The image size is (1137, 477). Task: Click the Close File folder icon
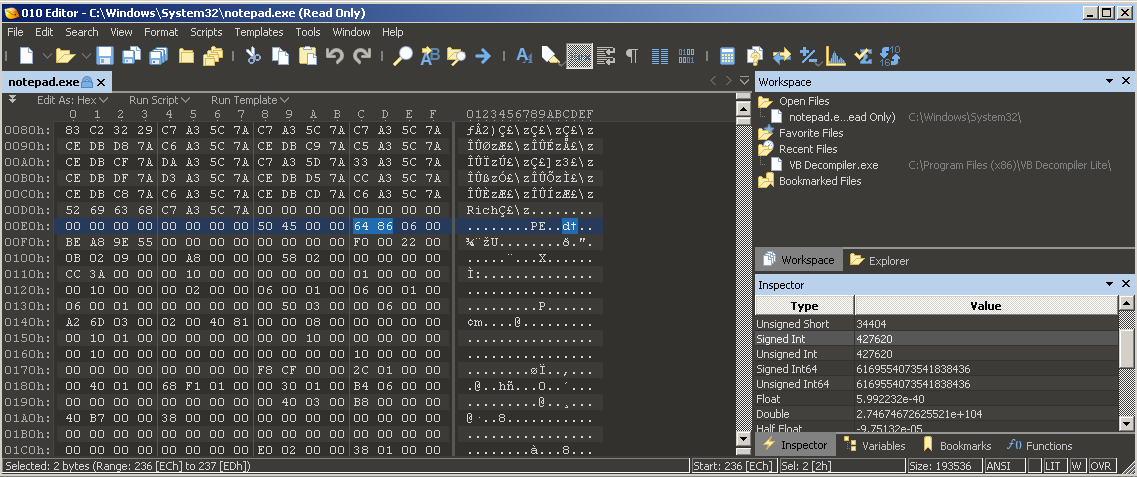186,56
